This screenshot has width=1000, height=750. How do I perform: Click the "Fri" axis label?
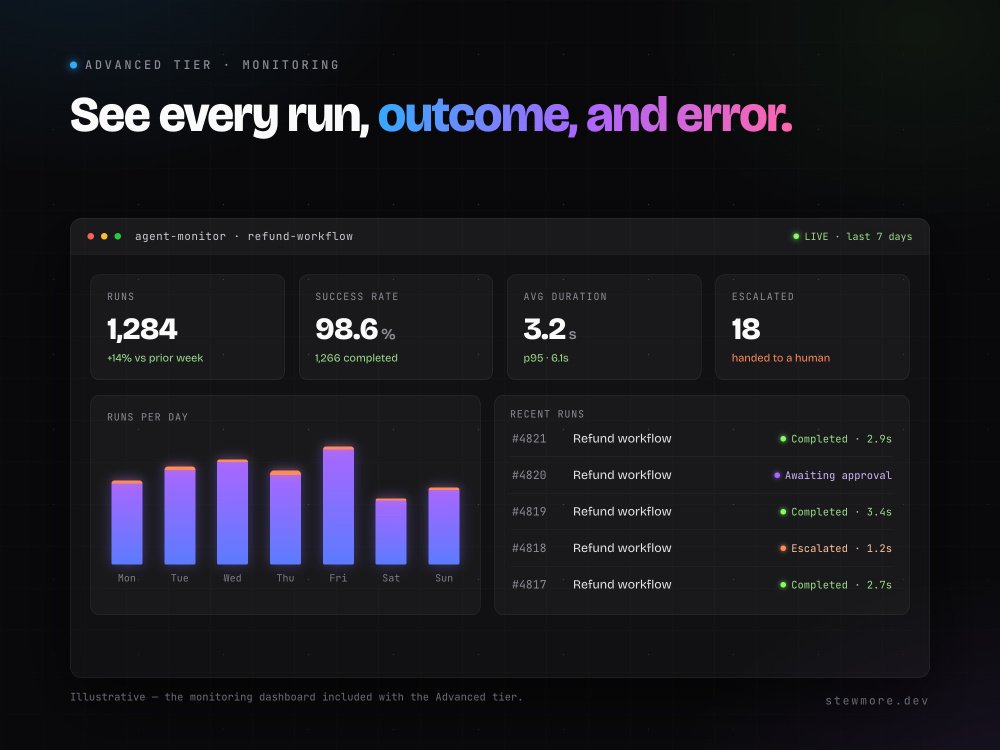pyautogui.click(x=338, y=578)
